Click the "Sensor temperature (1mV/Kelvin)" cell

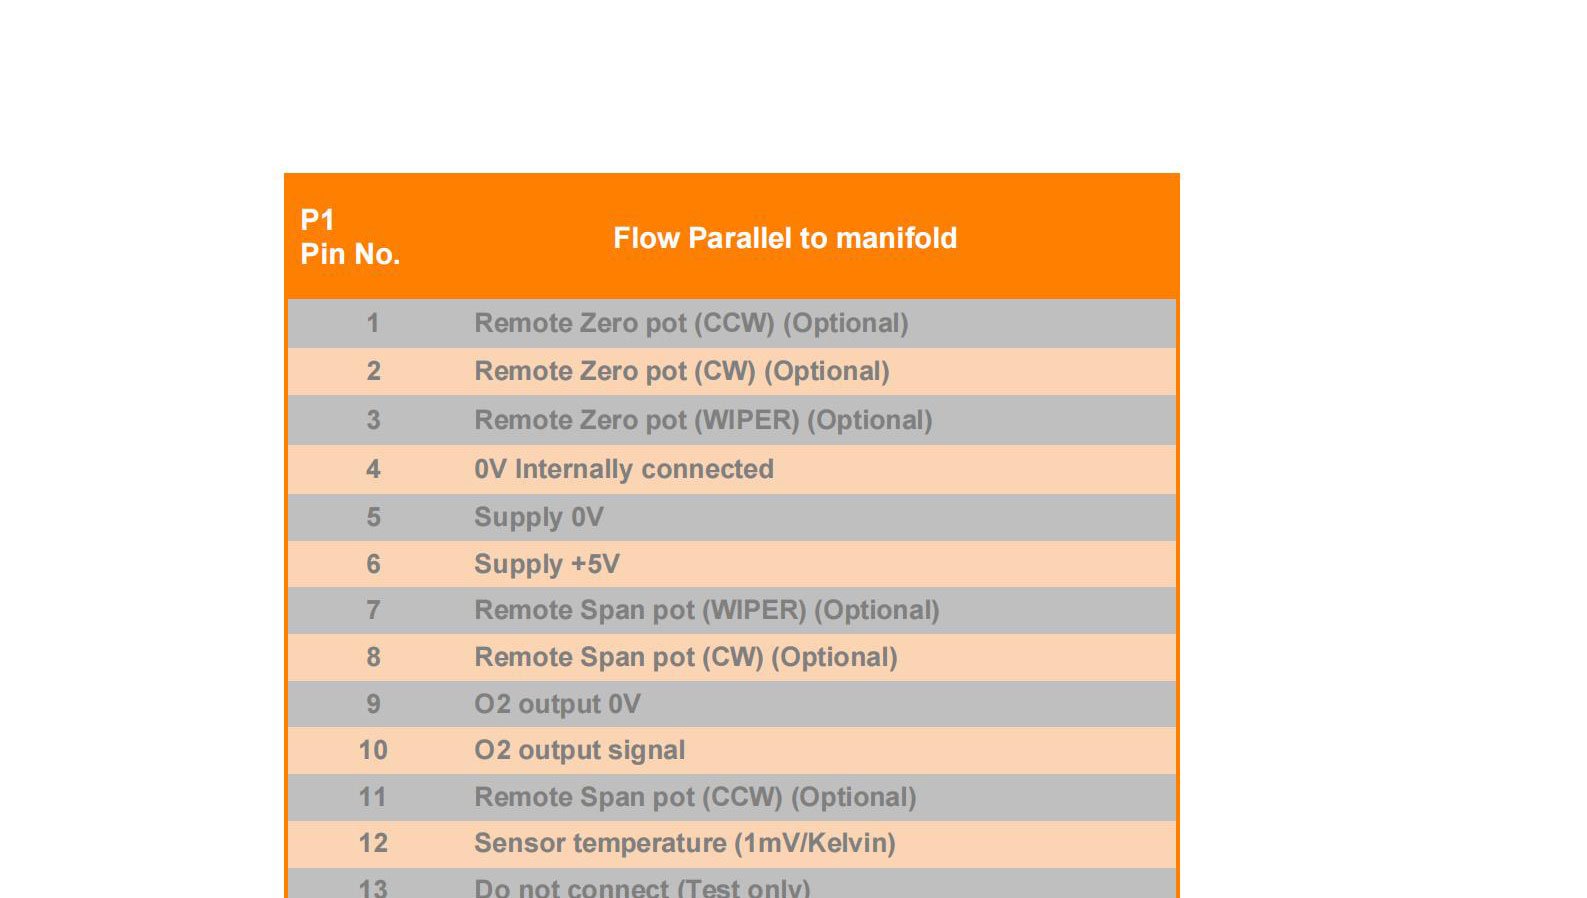[x=684, y=843]
